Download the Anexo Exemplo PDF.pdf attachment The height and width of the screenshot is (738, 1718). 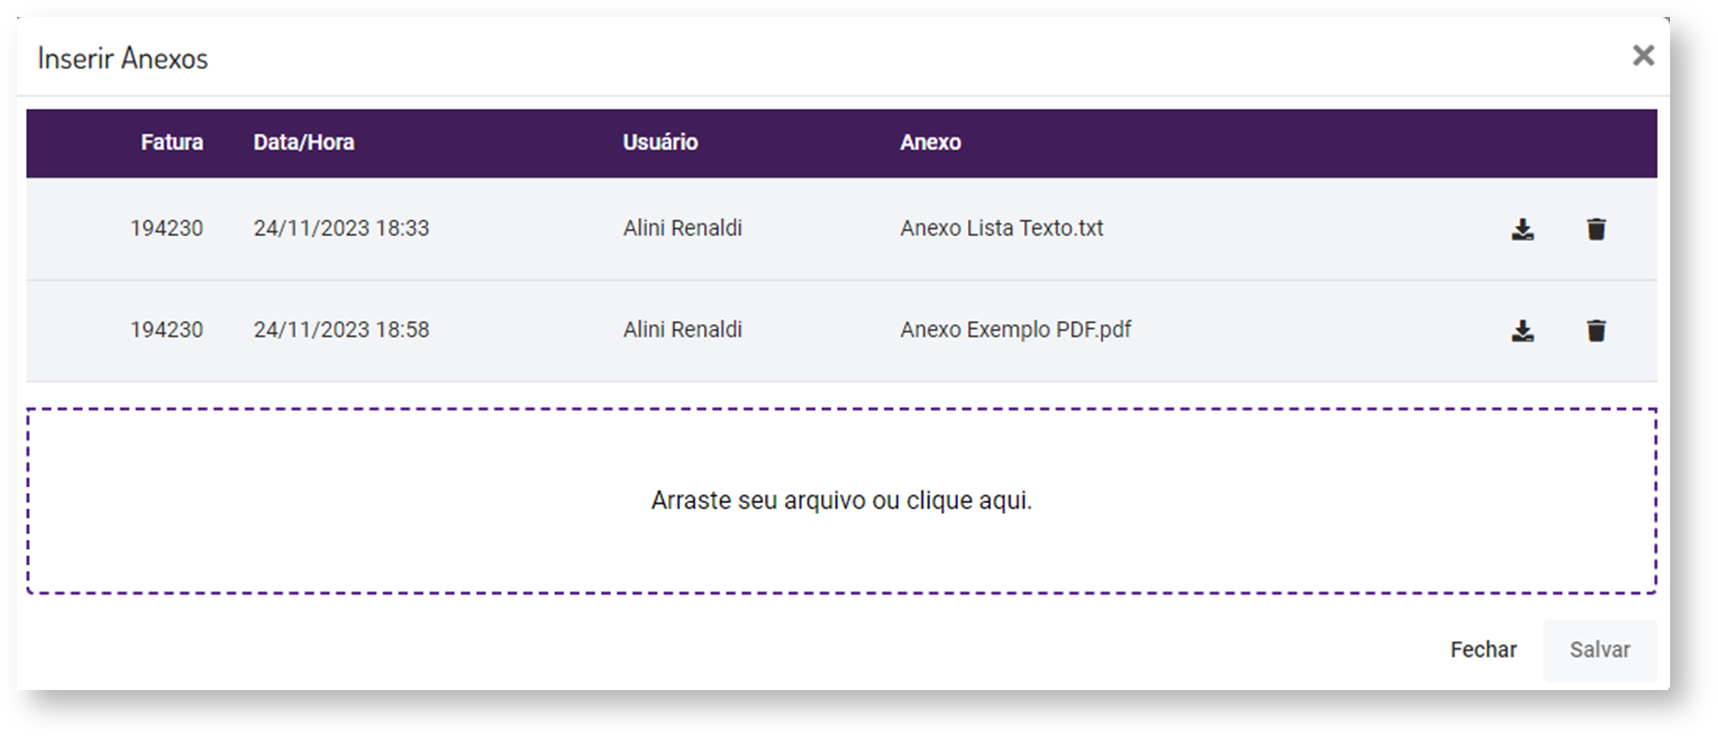[x=1522, y=331]
